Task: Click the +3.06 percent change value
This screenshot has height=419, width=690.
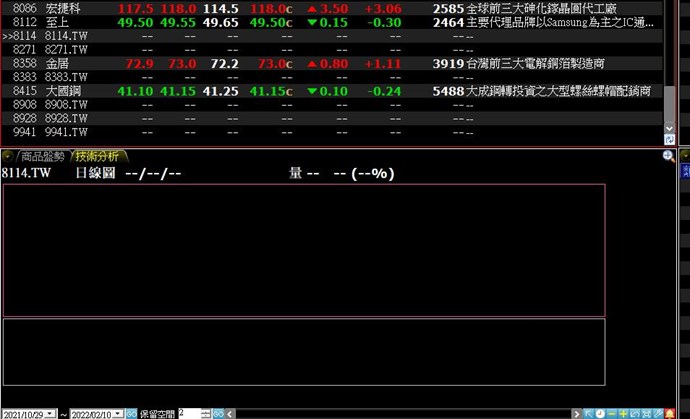Action: [x=383, y=8]
